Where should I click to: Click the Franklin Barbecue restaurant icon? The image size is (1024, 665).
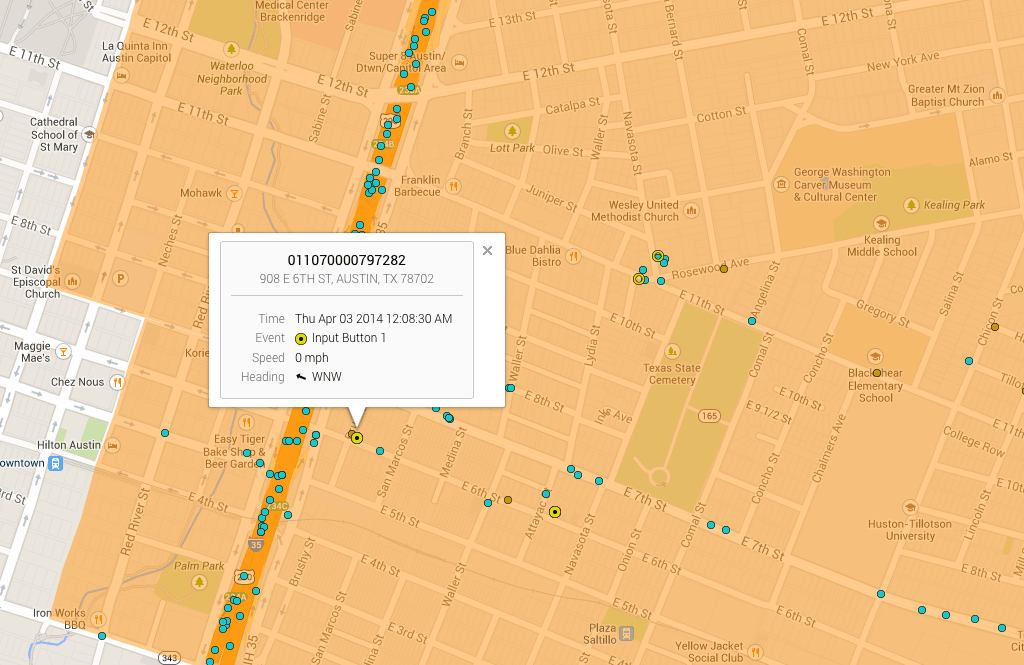(453, 186)
